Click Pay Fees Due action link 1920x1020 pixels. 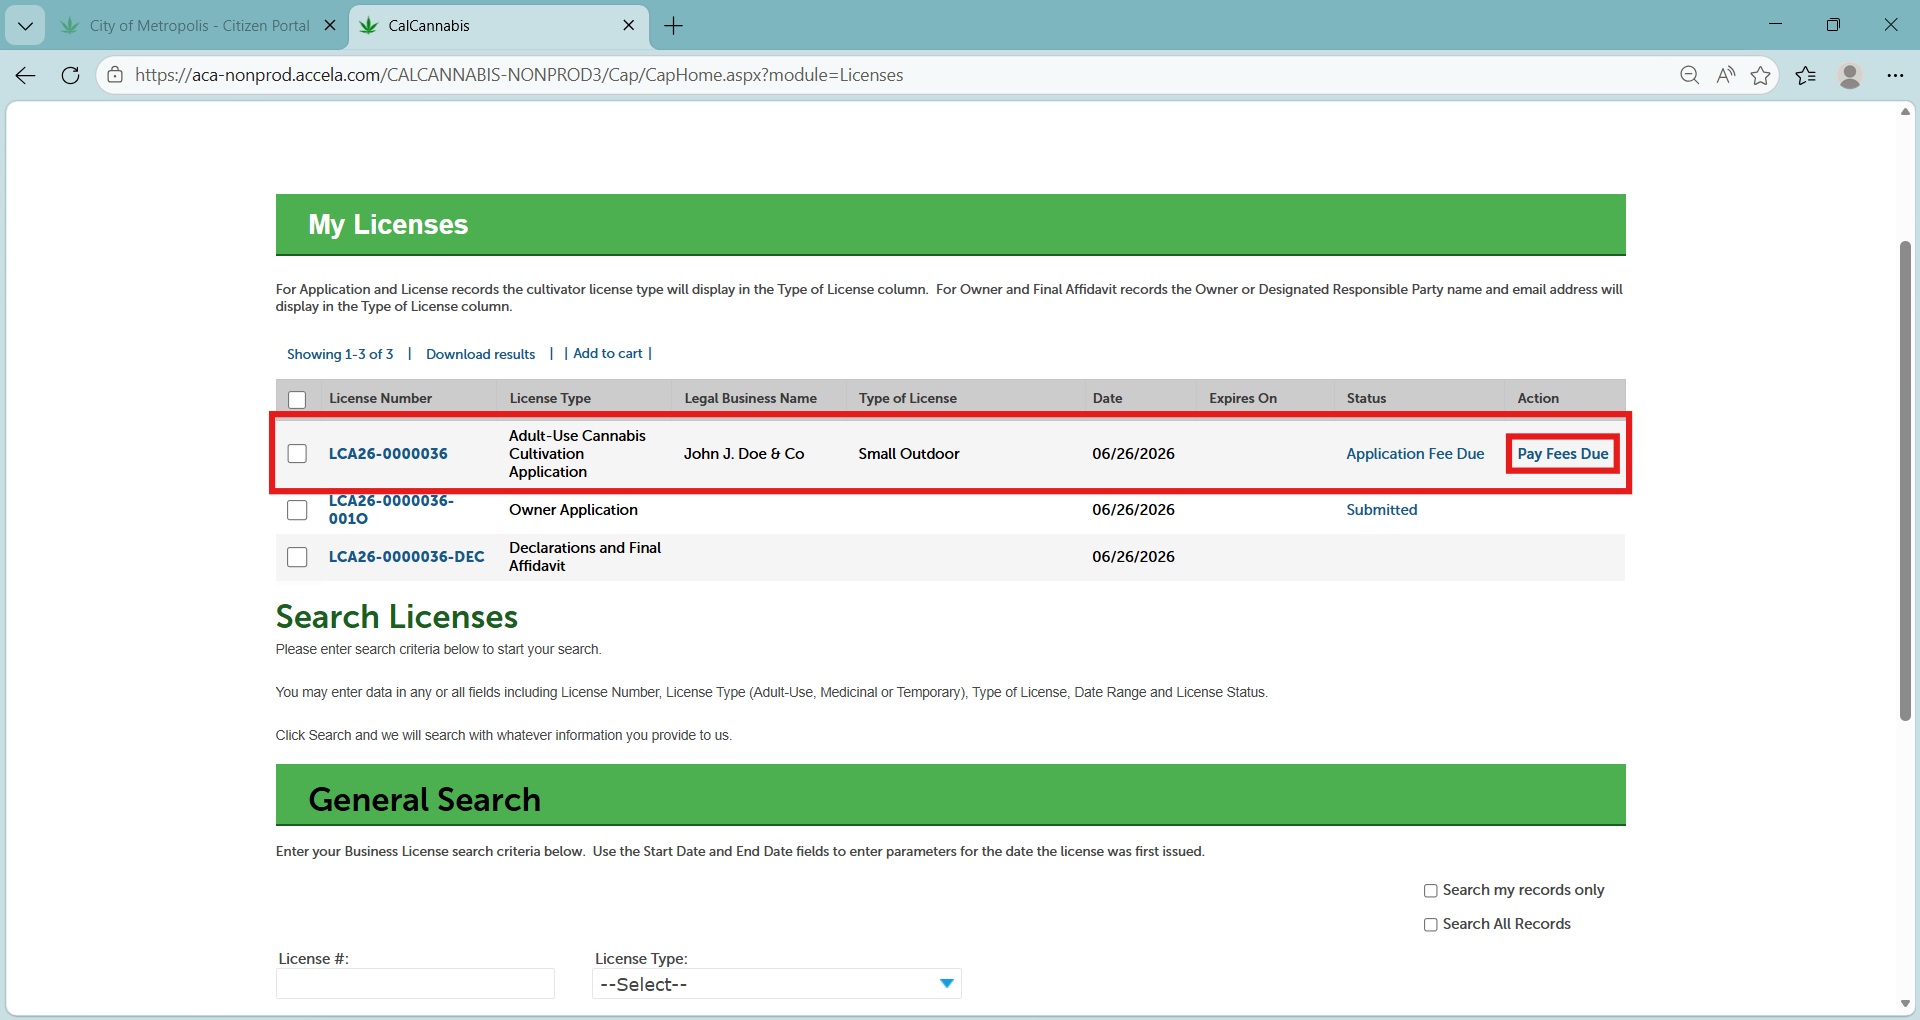pos(1563,454)
